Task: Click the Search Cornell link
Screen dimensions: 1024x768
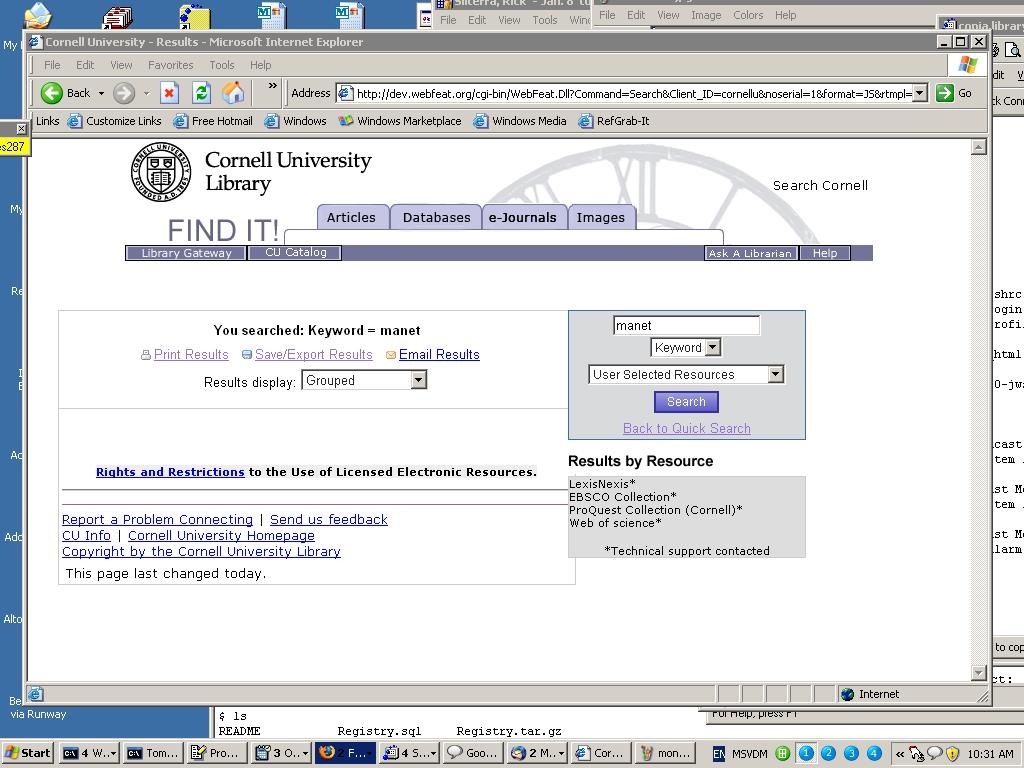Action: [x=820, y=185]
